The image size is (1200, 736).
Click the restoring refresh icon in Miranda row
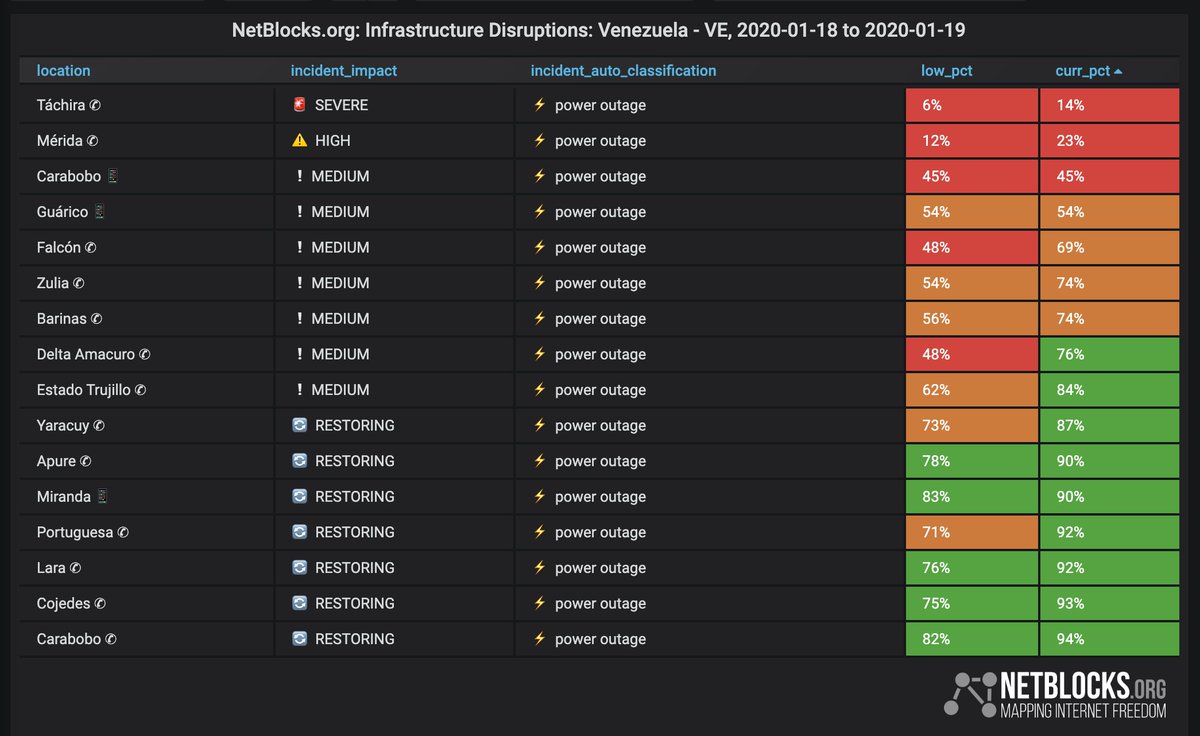[299, 496]
